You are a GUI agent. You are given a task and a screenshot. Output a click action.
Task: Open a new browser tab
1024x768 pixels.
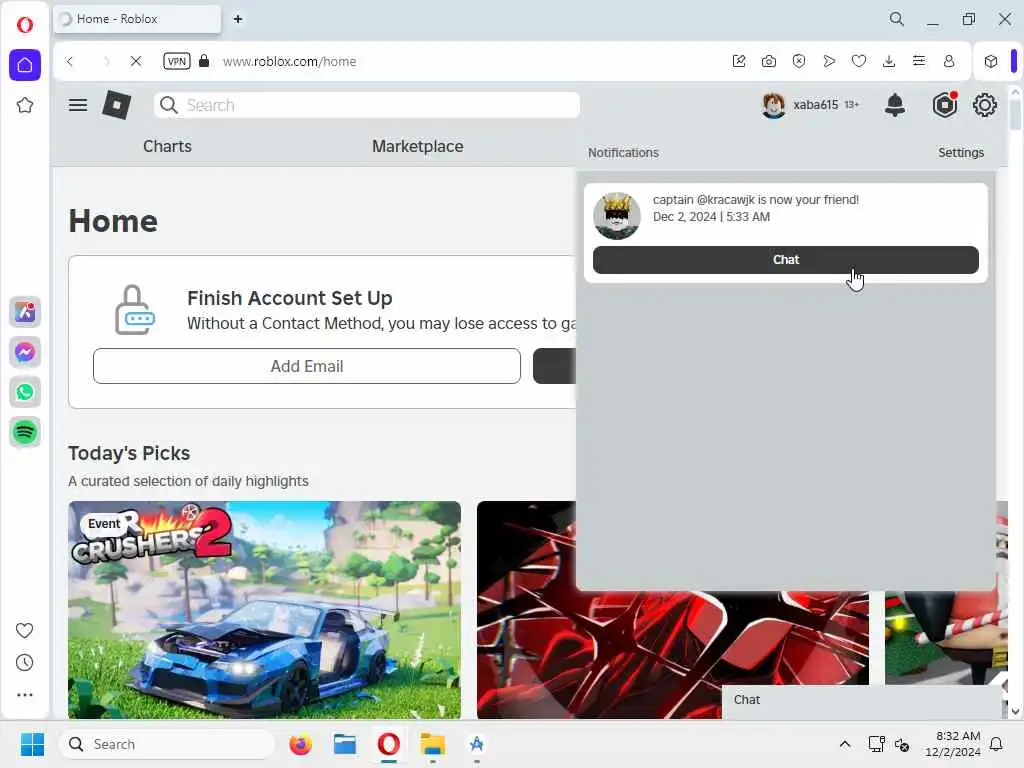coord(238,19)
